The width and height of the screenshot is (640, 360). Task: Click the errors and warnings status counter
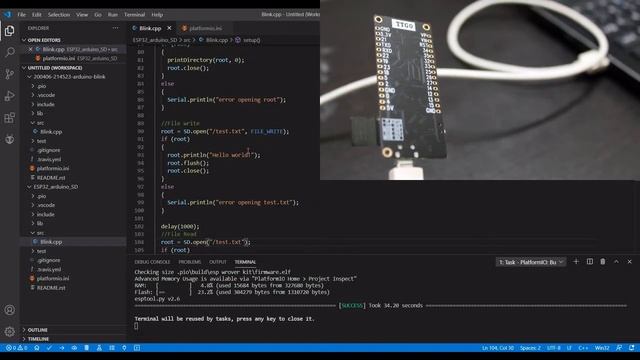pyautogui.click(x=16, y=348)
